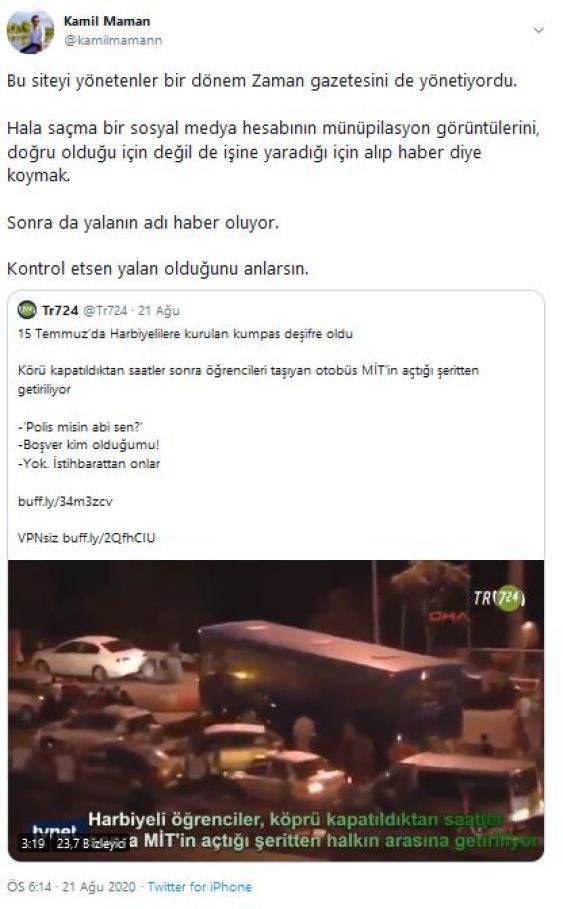
Task: Click the quoted tweet headline about Harbiyelilere
Action: (186, 334)
